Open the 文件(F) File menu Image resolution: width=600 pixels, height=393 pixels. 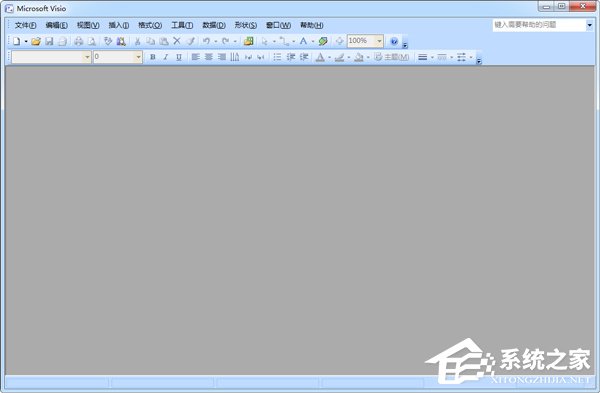pyautogui.click(x=26, y=25)
